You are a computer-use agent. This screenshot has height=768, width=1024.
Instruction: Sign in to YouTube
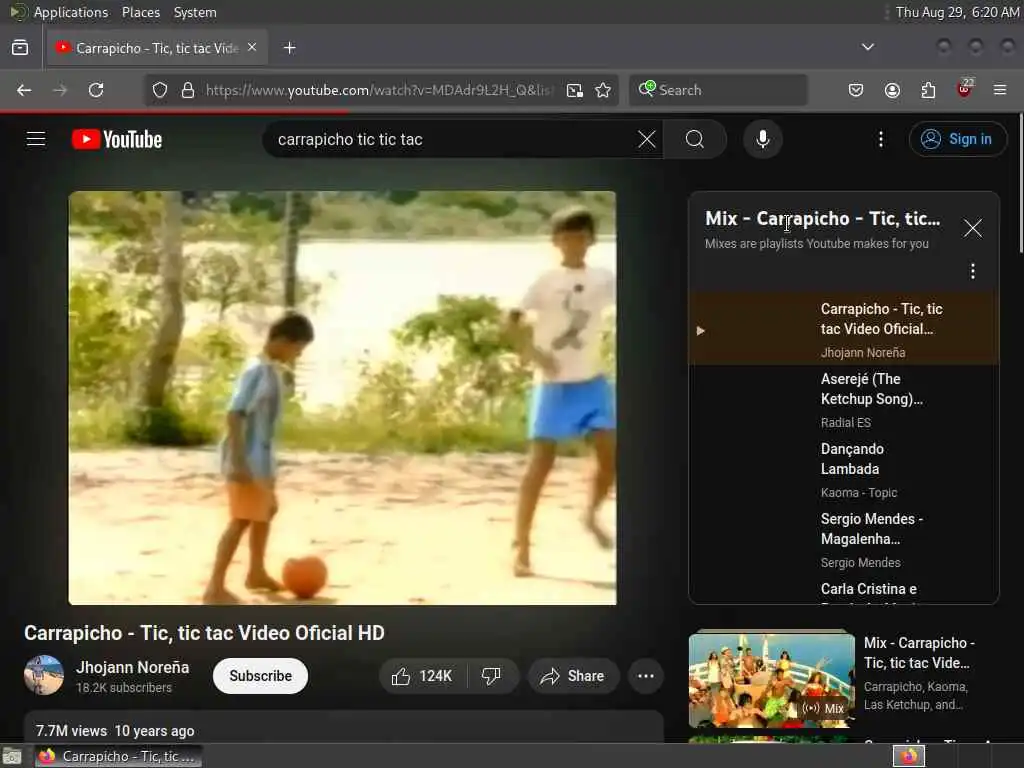click(957, 139)
